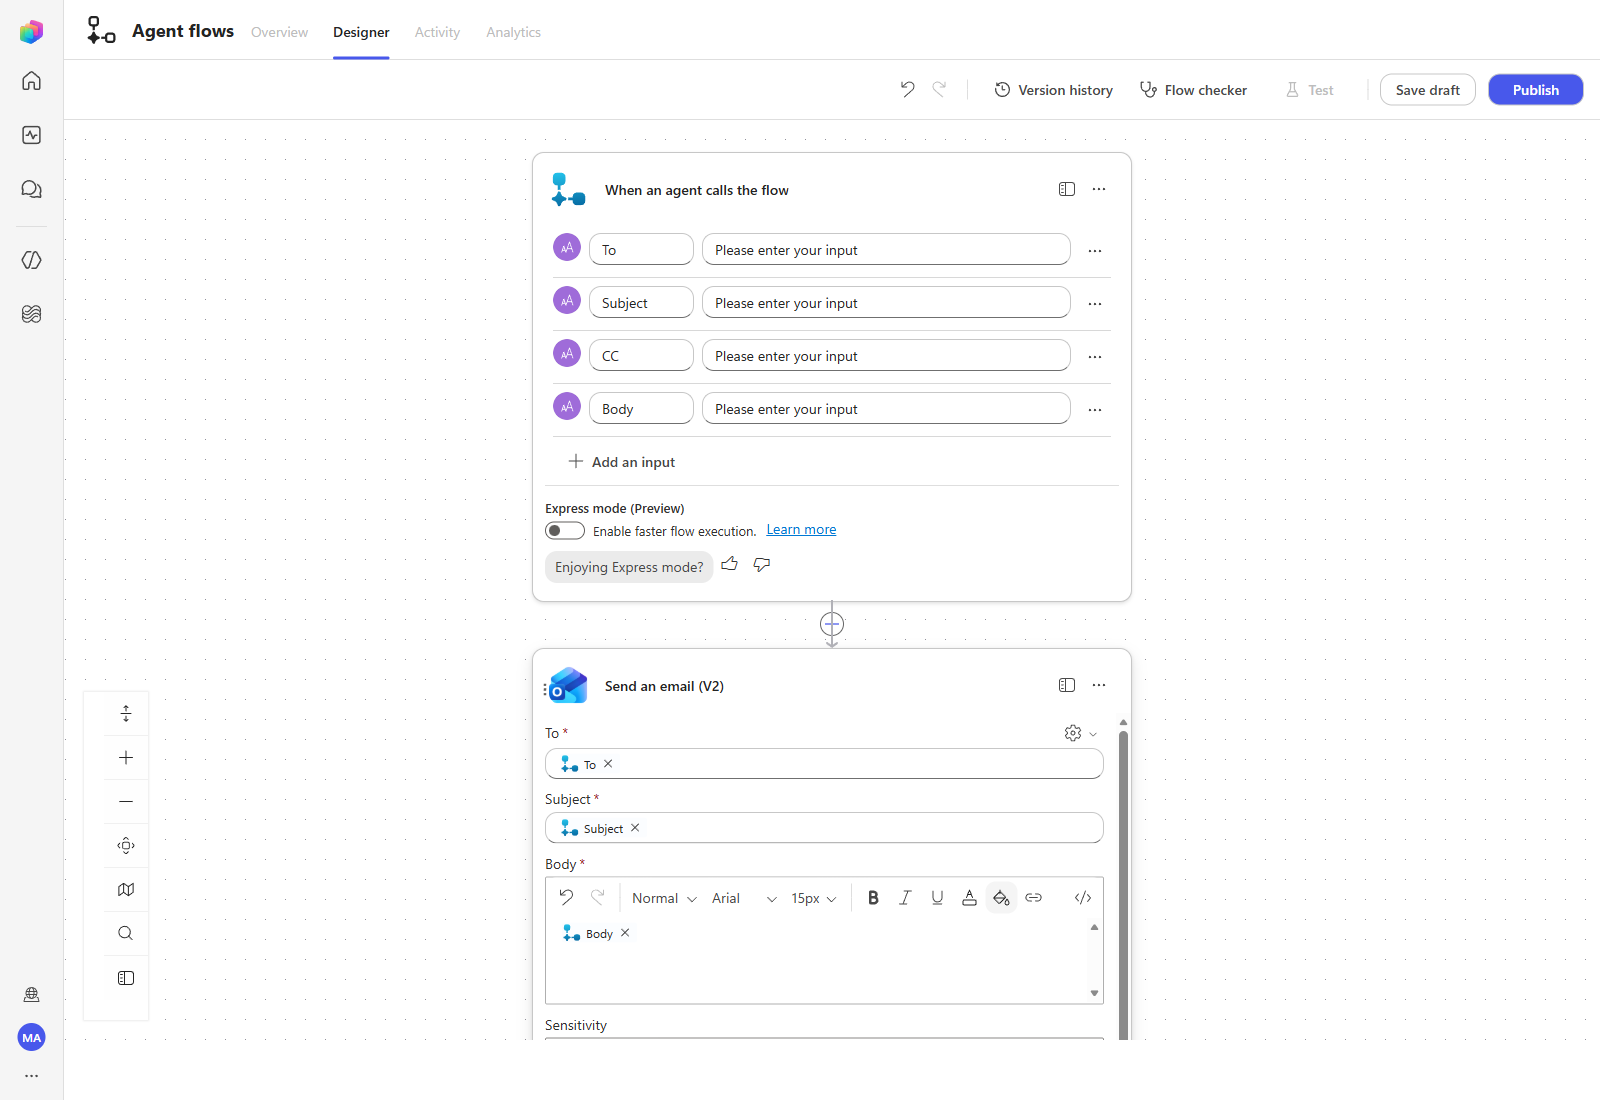Expand the settings gear dropdown beside To

1081,733
